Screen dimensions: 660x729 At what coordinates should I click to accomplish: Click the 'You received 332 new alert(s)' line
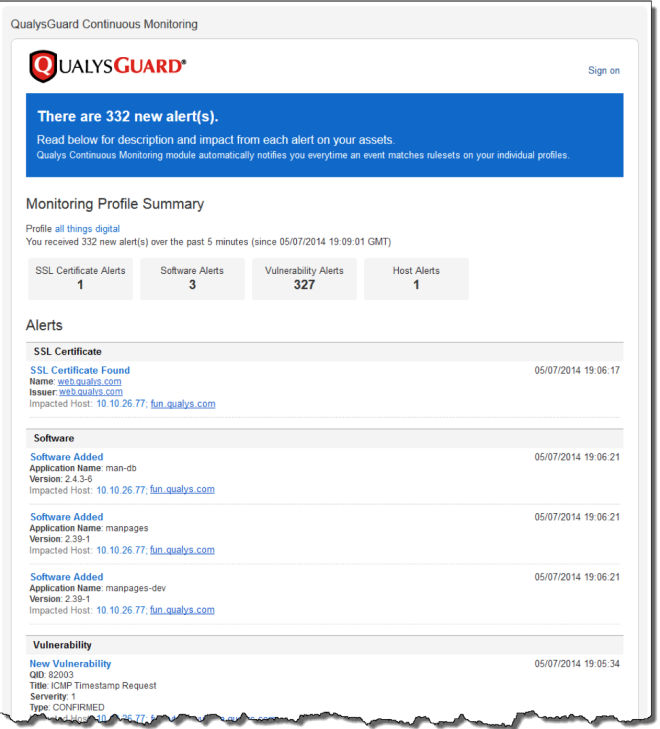click(208, 242)
